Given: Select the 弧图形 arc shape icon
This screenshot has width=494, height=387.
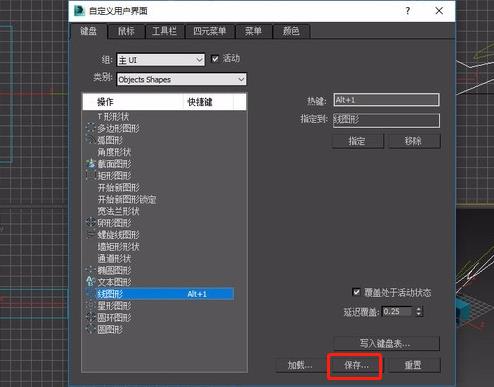Looking at the screenshot, I should pyautogui.click(x=90, y=140).
